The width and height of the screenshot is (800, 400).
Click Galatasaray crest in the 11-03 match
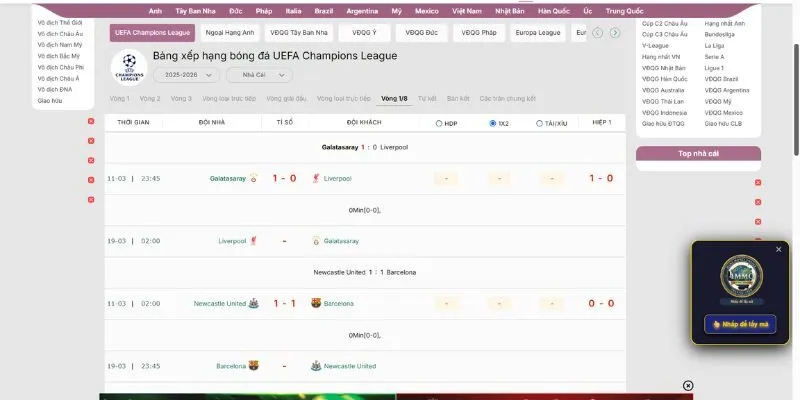pos(254,178)
